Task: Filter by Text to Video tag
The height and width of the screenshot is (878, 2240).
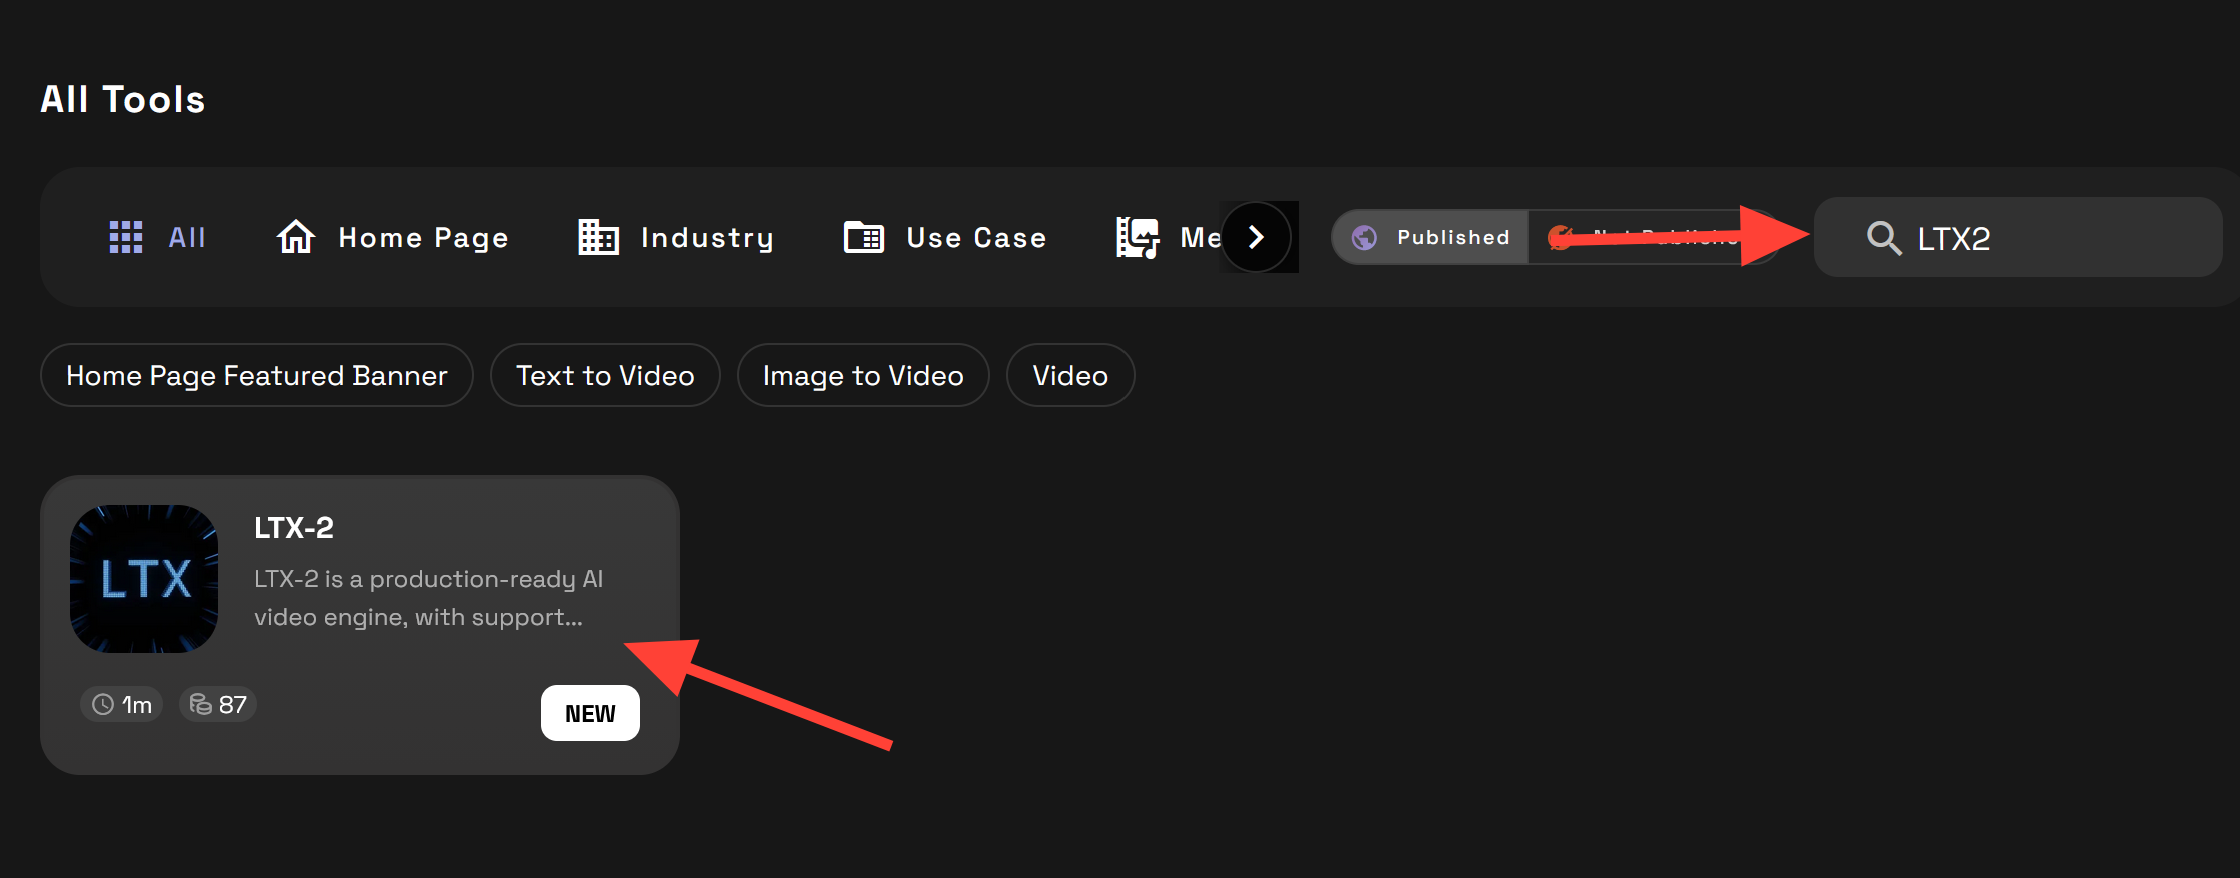Action: click(x=604, y=376)
